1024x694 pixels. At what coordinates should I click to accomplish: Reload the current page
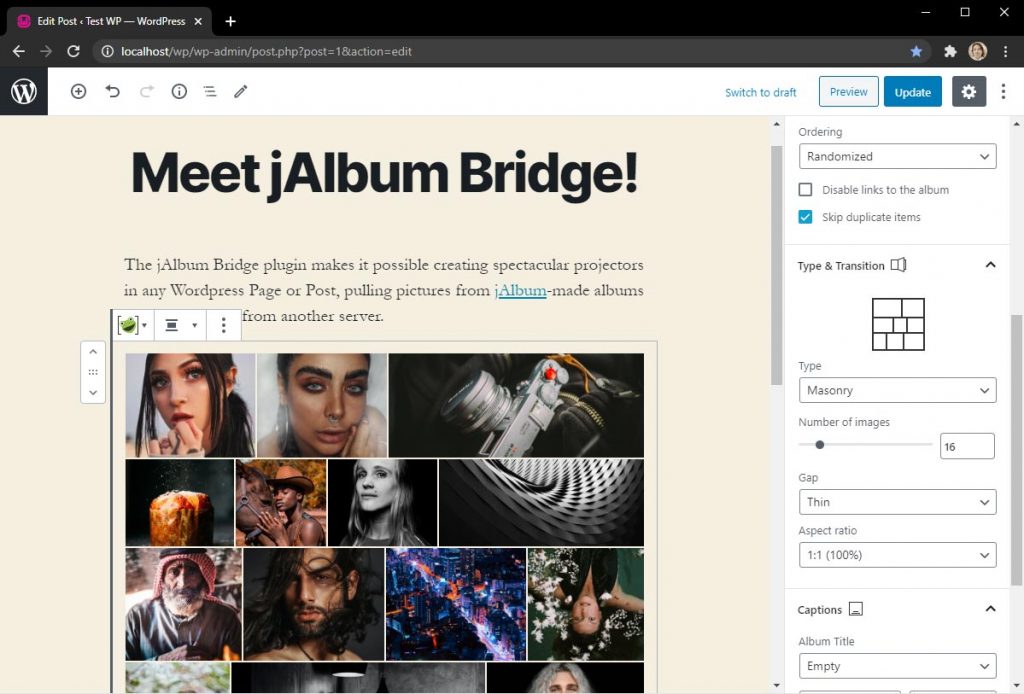click(x=73, y=52)
